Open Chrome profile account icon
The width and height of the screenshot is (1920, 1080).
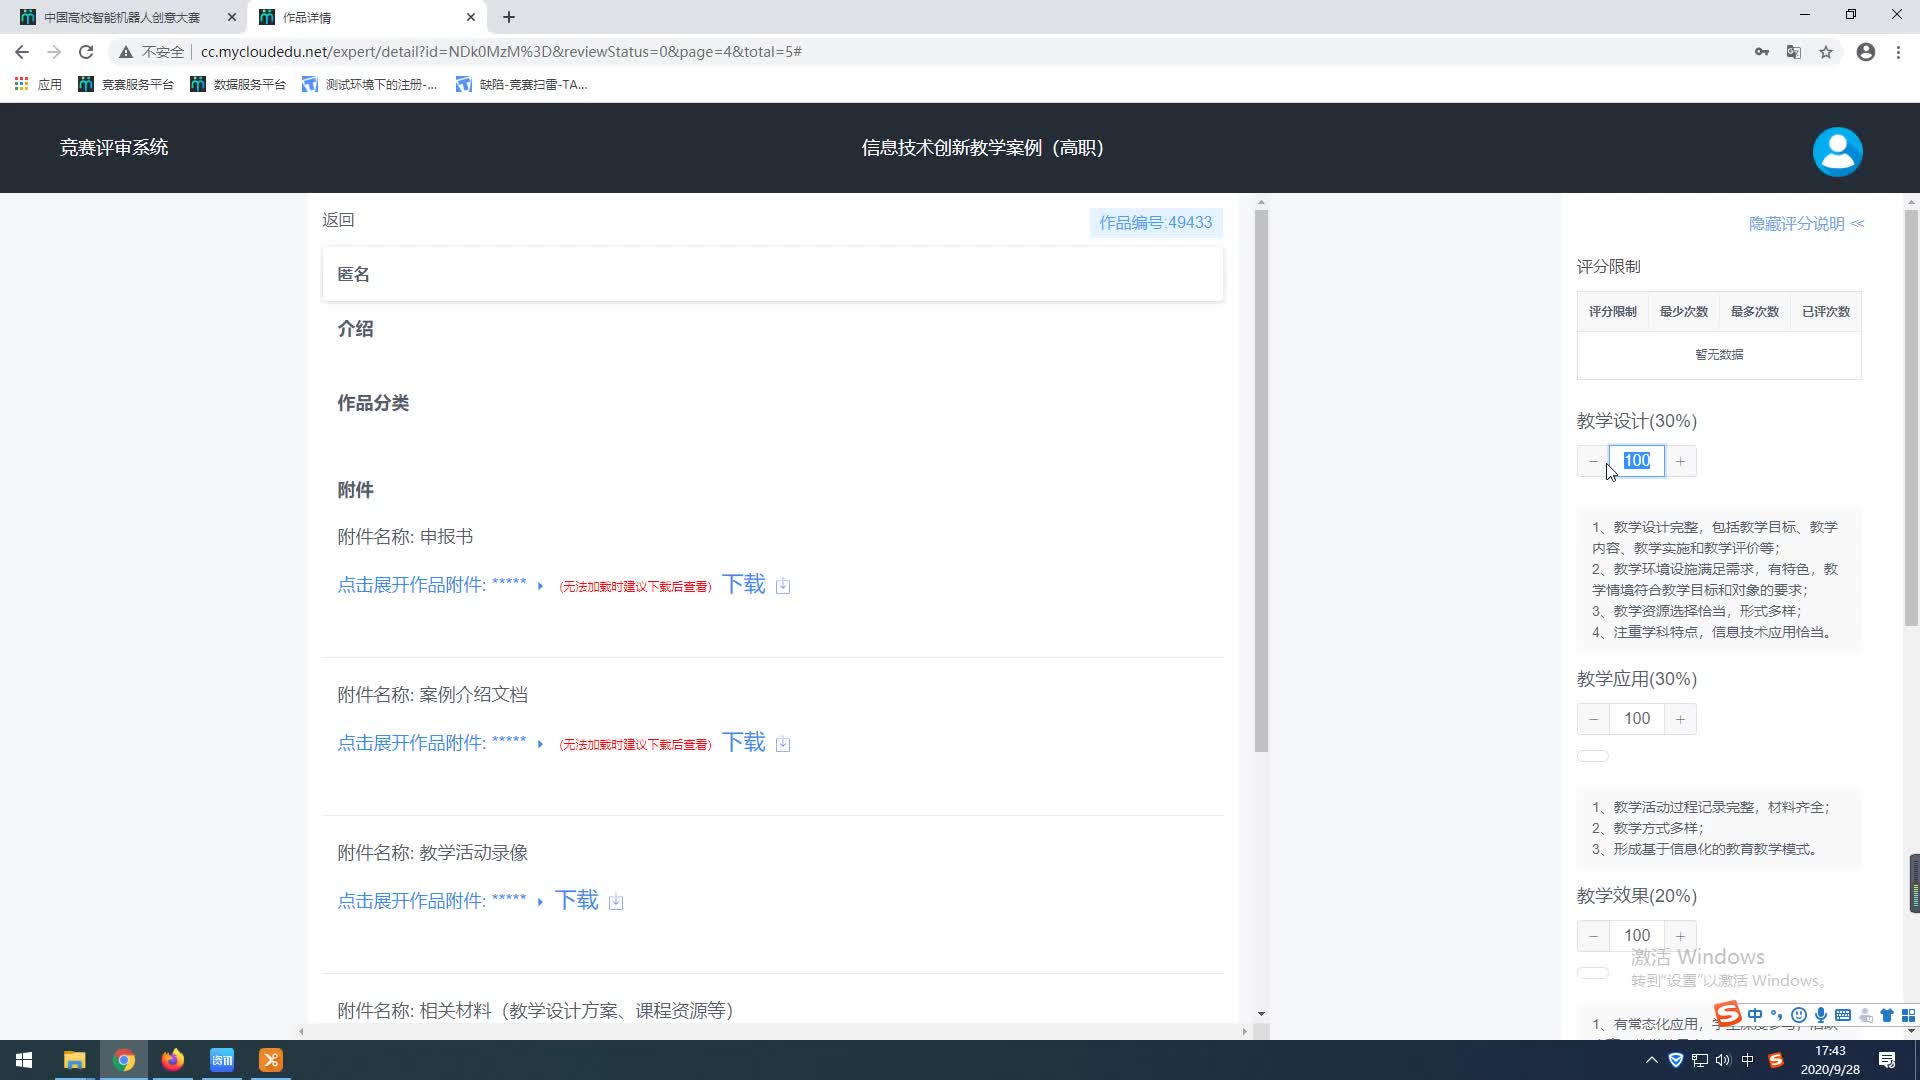coord(1866,52)
